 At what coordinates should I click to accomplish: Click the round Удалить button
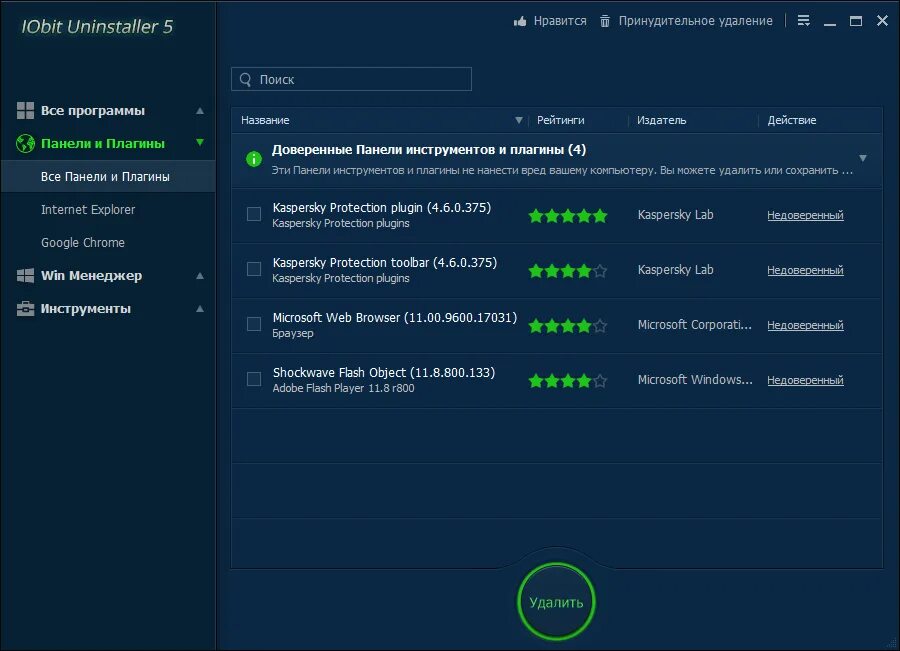click(556, 602)
